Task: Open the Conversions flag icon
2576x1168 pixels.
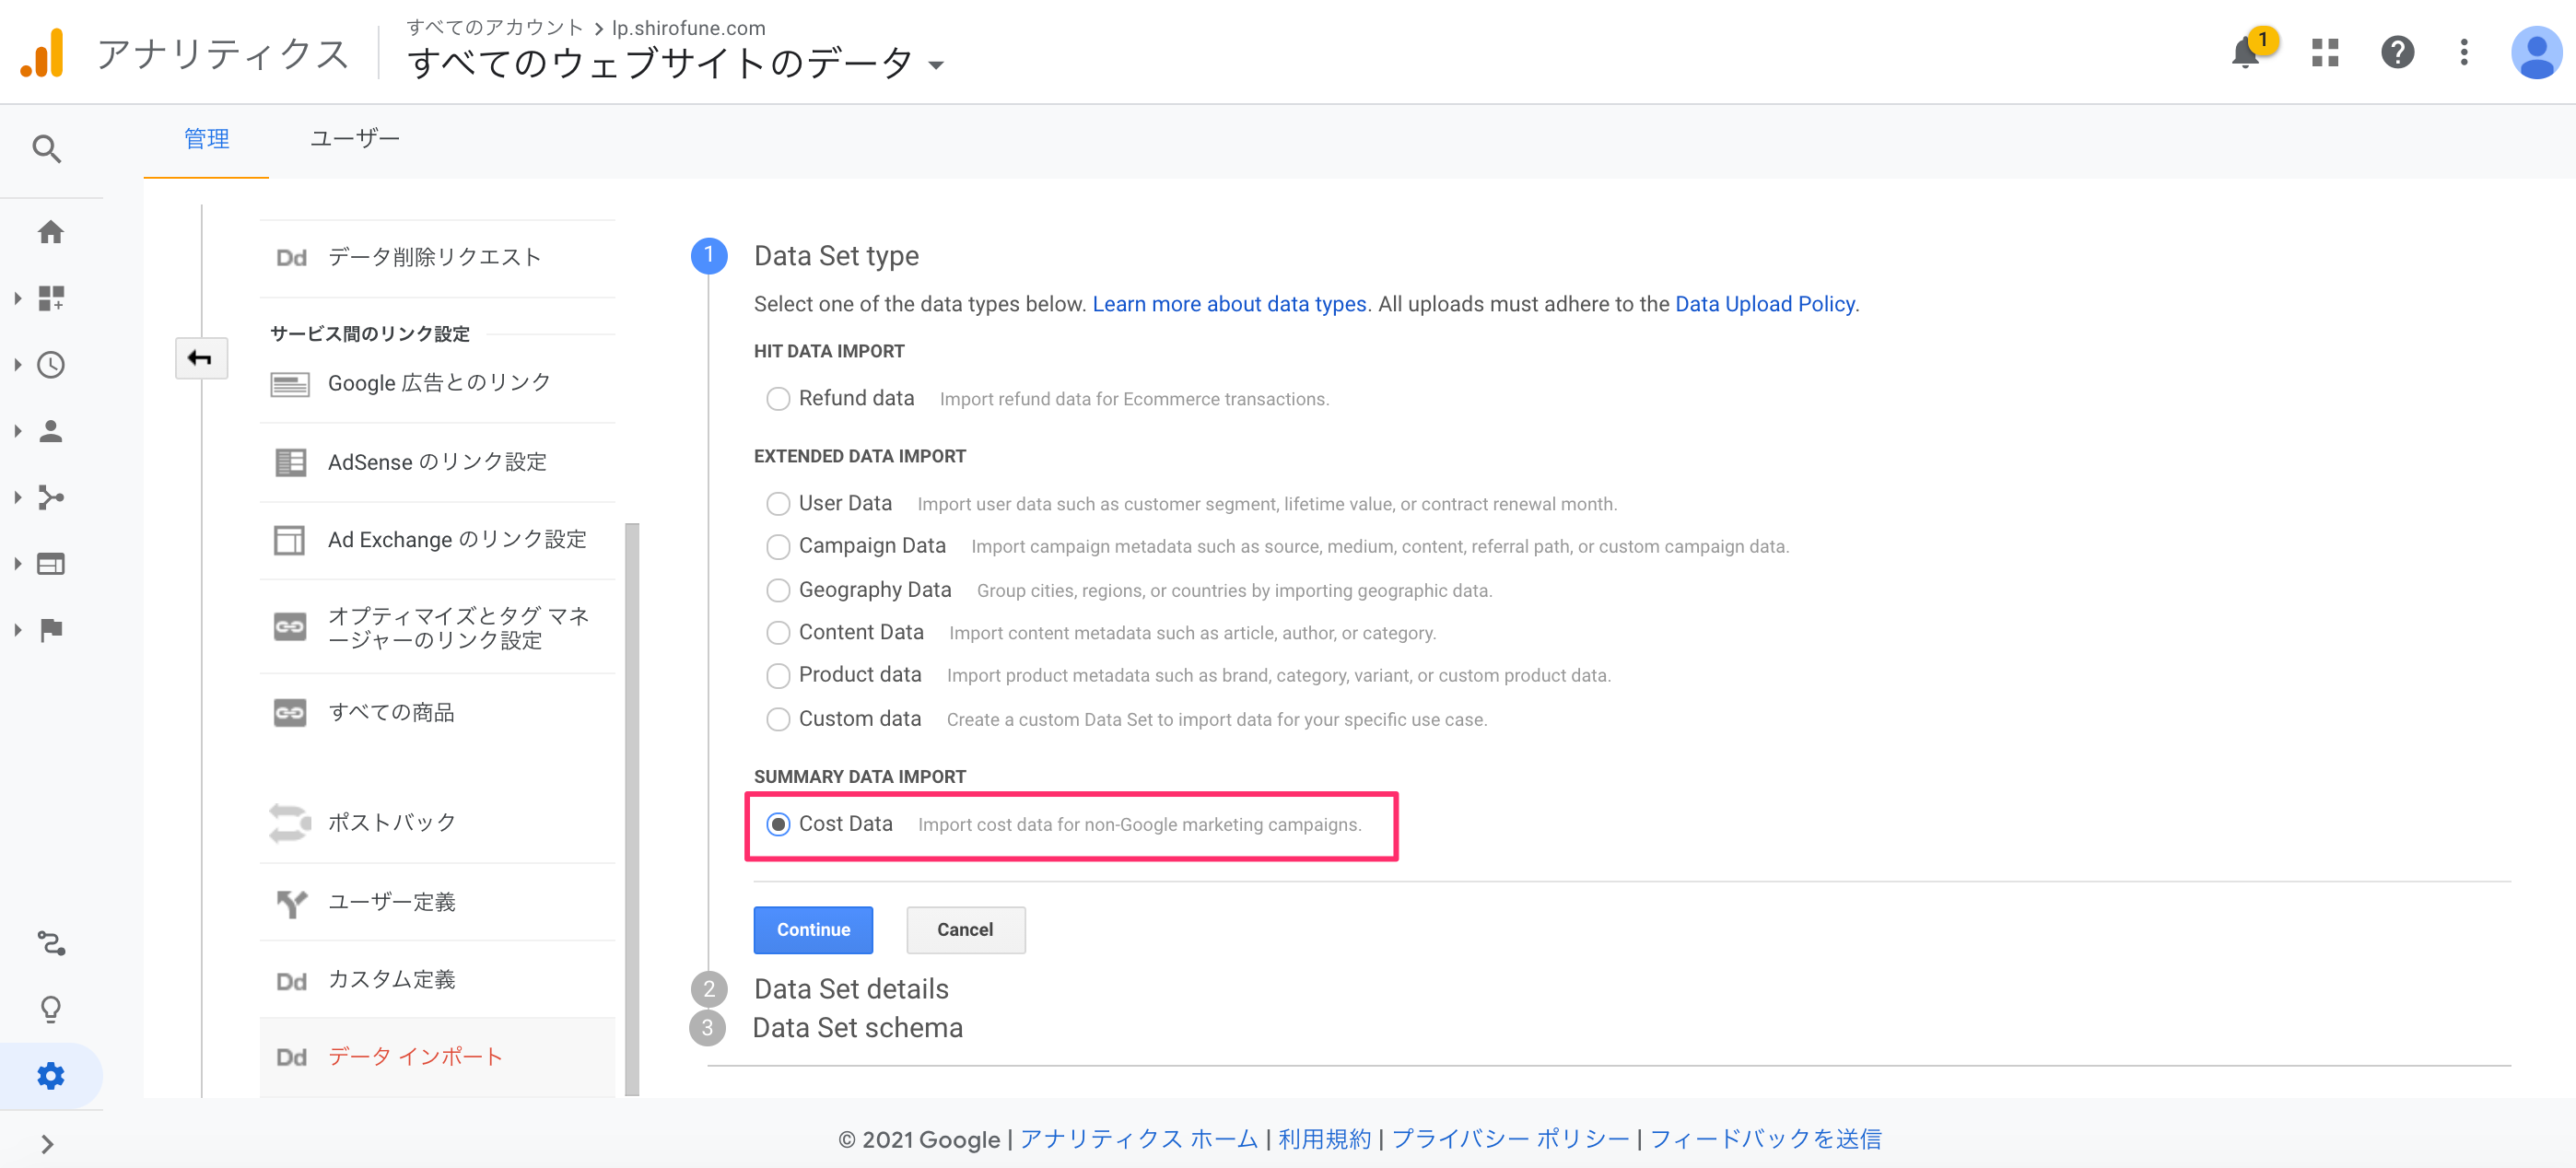Action: point(51,630)
